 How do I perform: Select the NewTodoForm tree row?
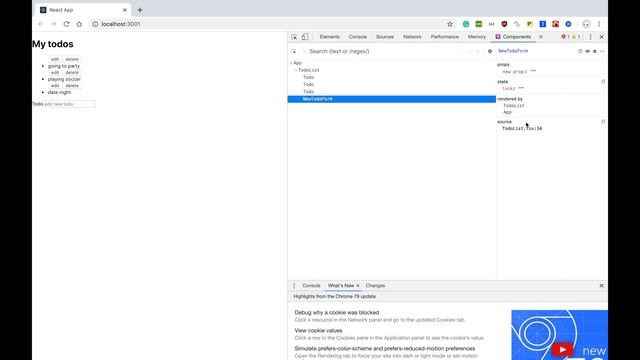392,99
